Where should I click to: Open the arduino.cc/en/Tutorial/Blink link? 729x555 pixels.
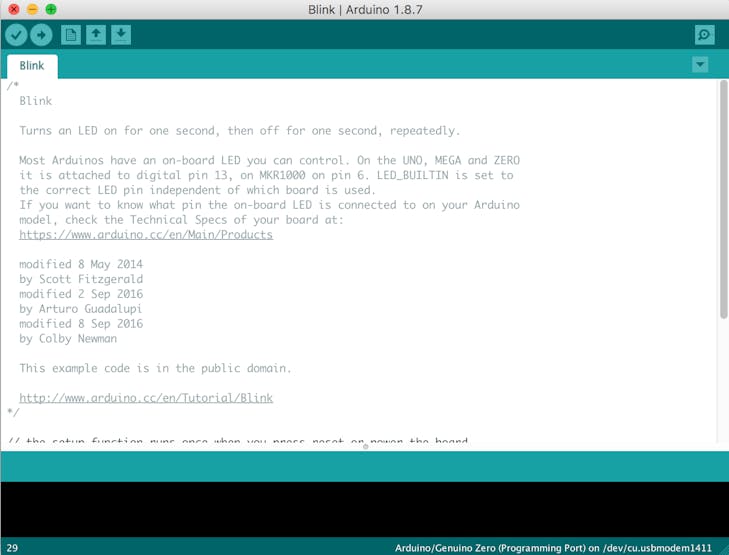click(x=146, y=398)
